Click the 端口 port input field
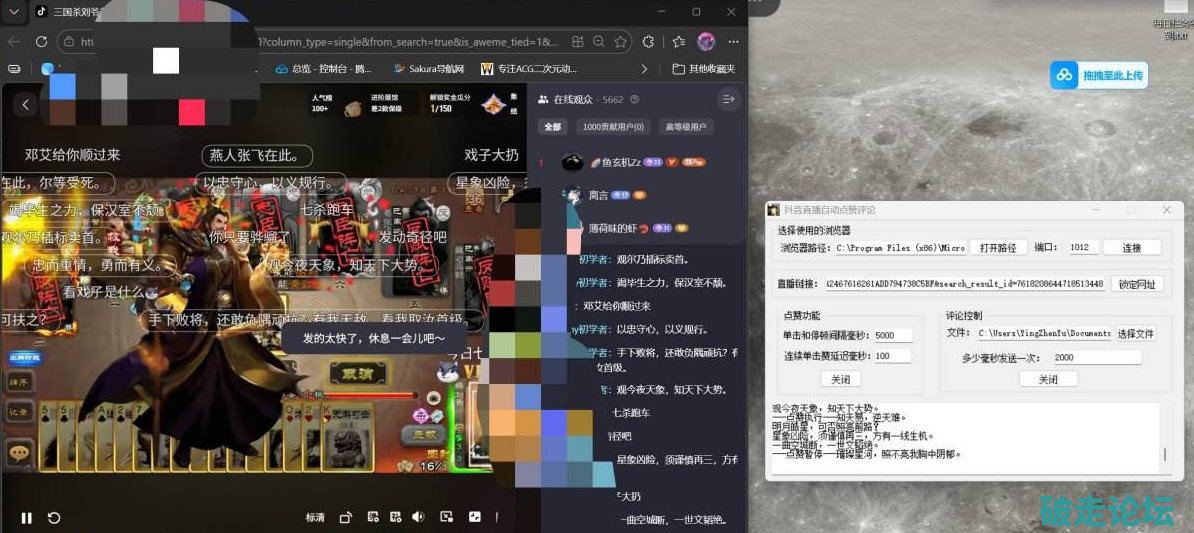Image resolution: width=1194 pixels, height=533 pixels. tap(1082, 248)
